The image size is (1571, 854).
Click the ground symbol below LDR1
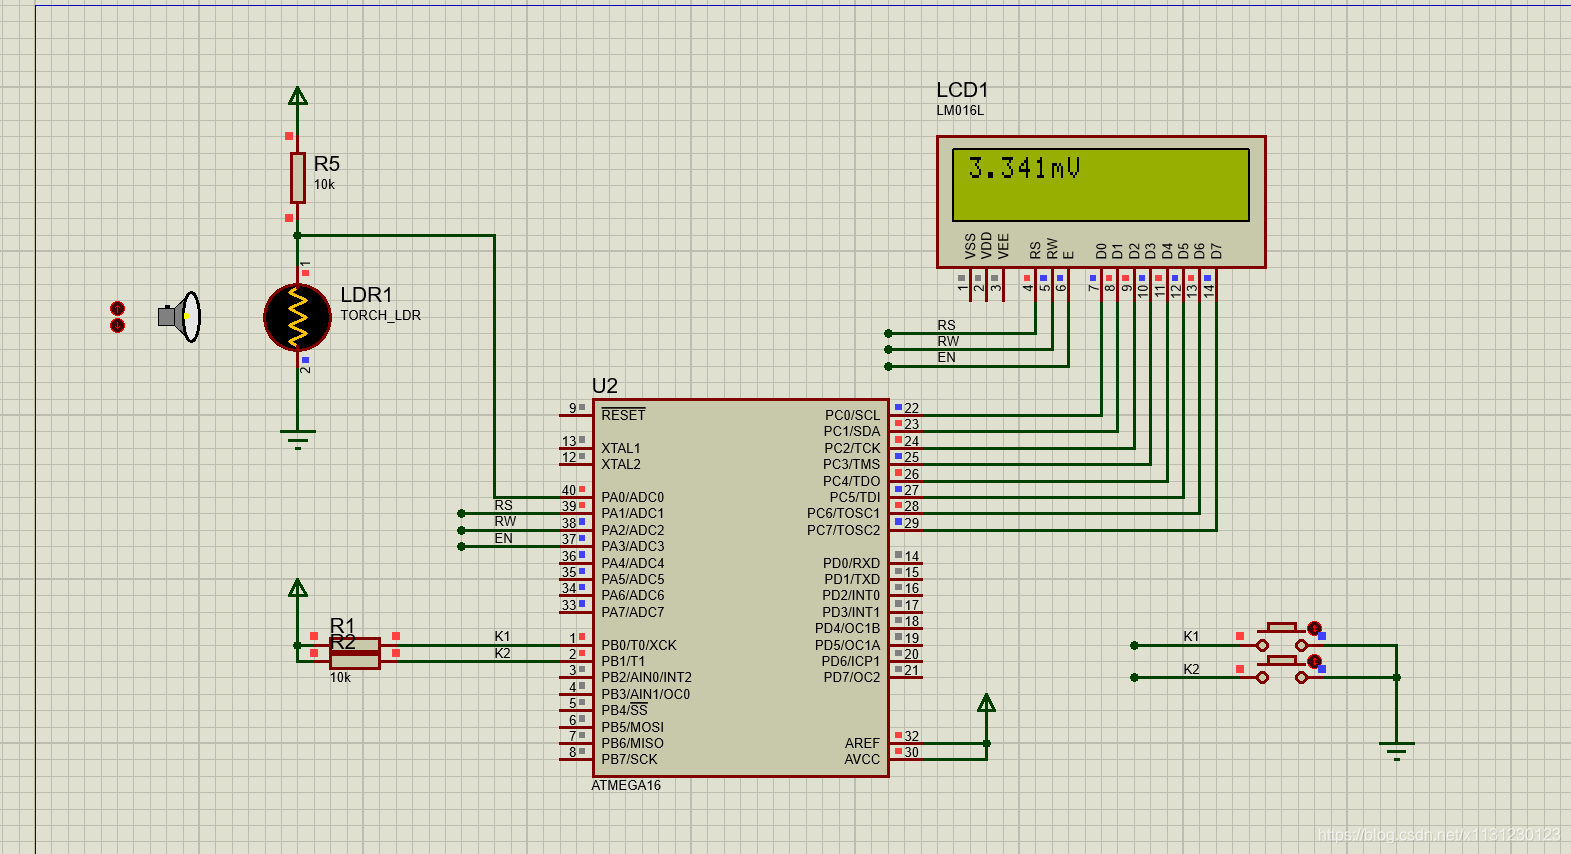pos(297,440)
